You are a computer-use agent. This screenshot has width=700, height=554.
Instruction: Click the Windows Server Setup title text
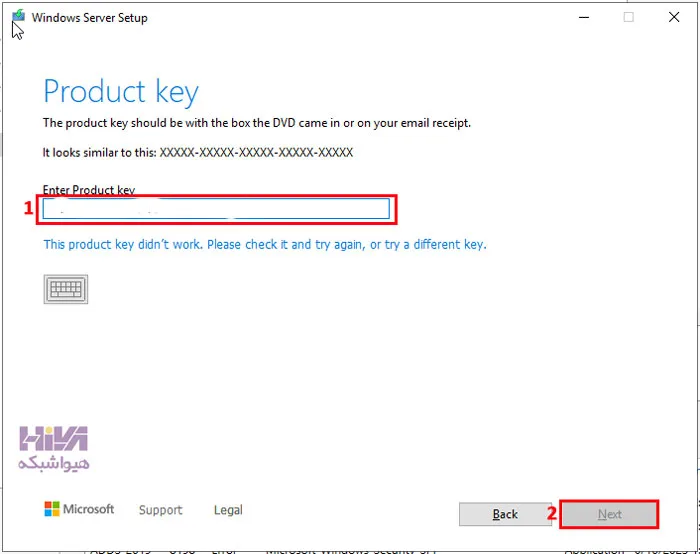89,18
